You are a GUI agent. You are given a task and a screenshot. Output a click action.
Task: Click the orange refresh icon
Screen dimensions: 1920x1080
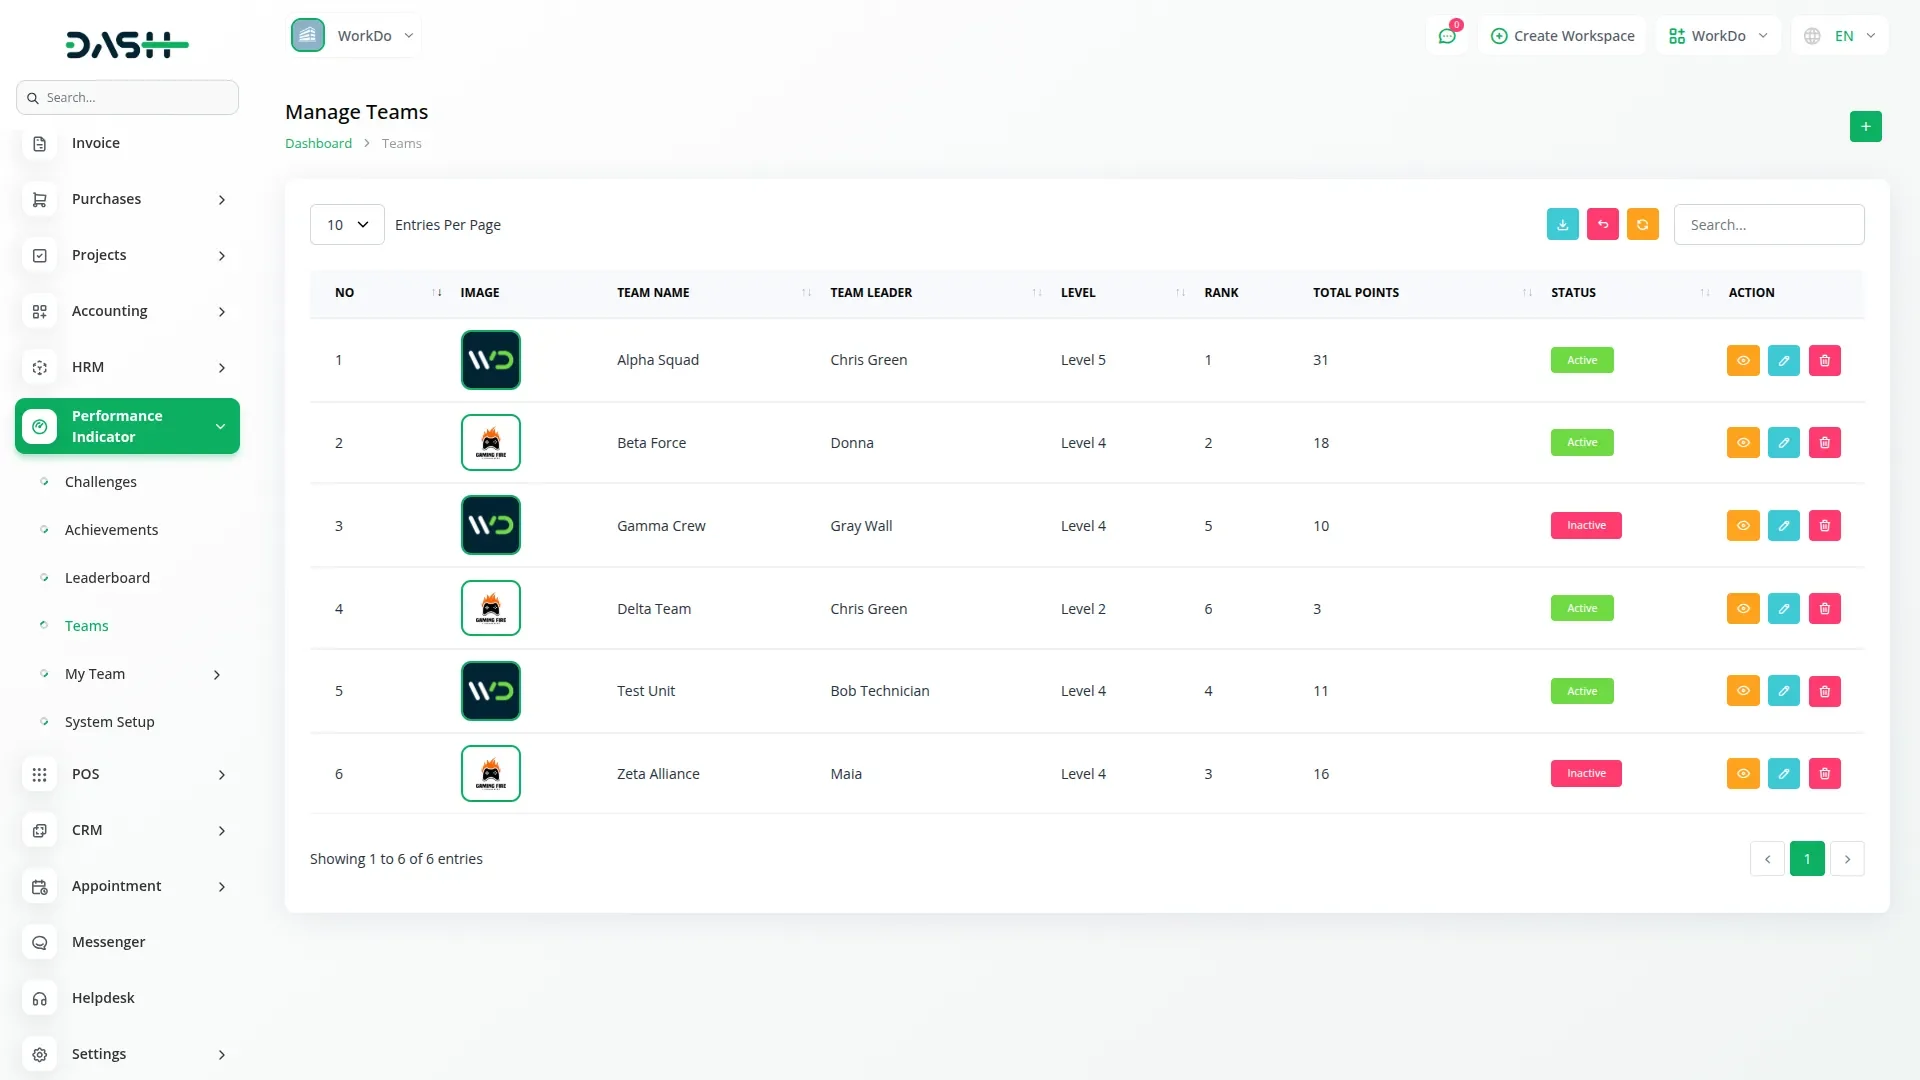click(x=1642, y=224)
